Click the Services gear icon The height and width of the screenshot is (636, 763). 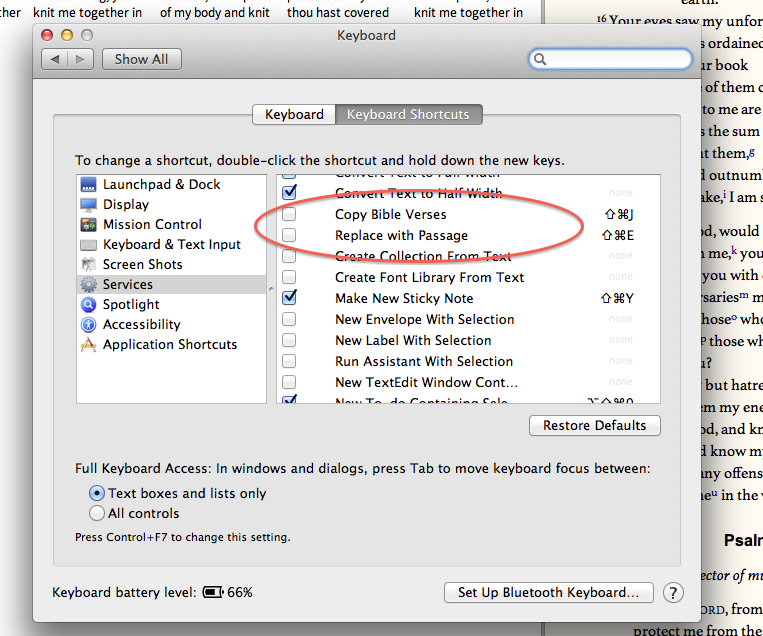(x=88, y=284)
